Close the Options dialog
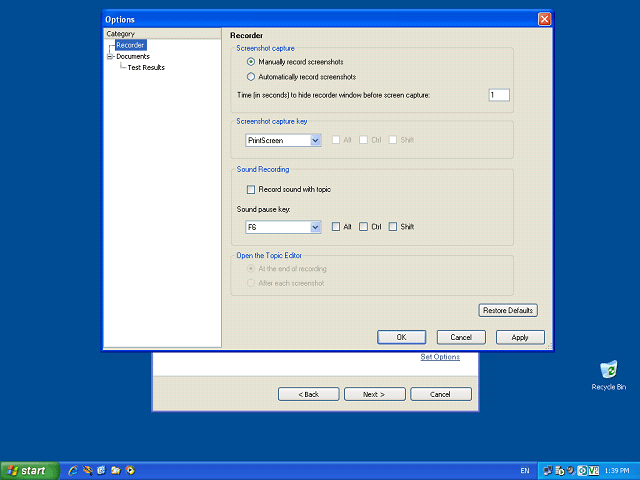640x480 pixels. point(544,19)
